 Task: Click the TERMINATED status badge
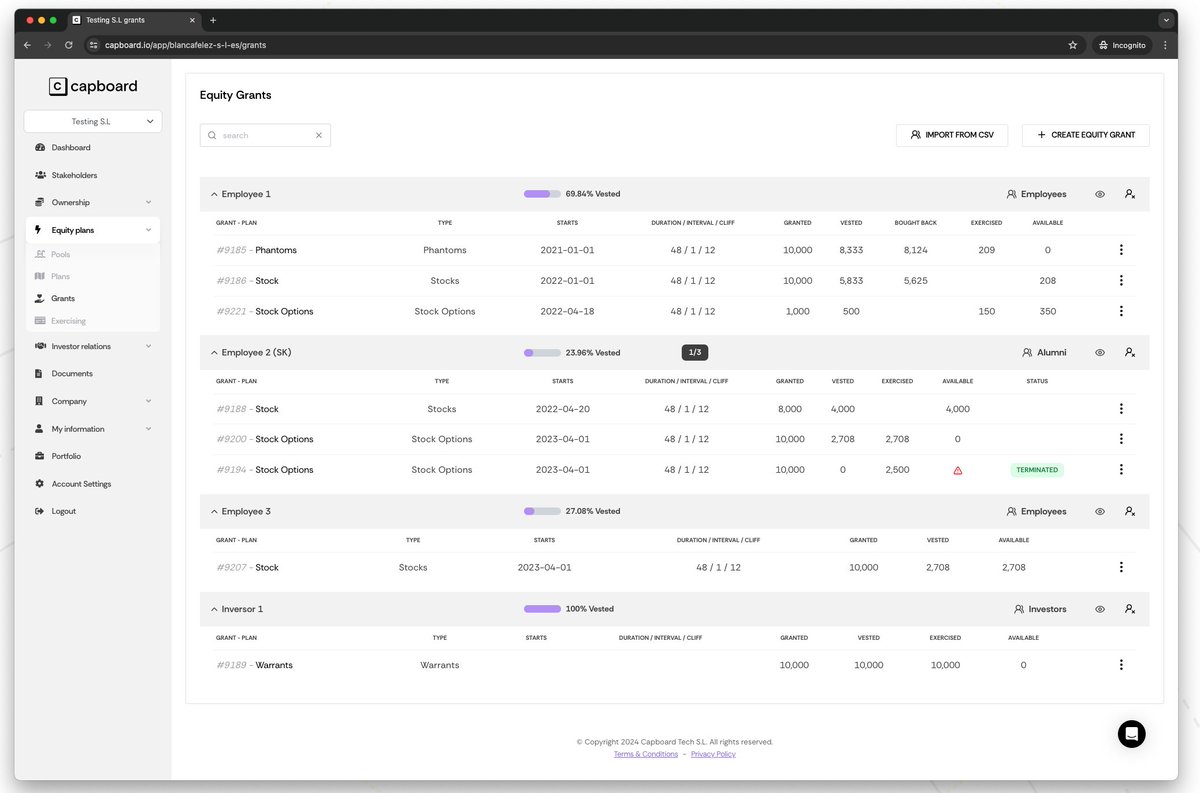click(x=1037, y=469)
